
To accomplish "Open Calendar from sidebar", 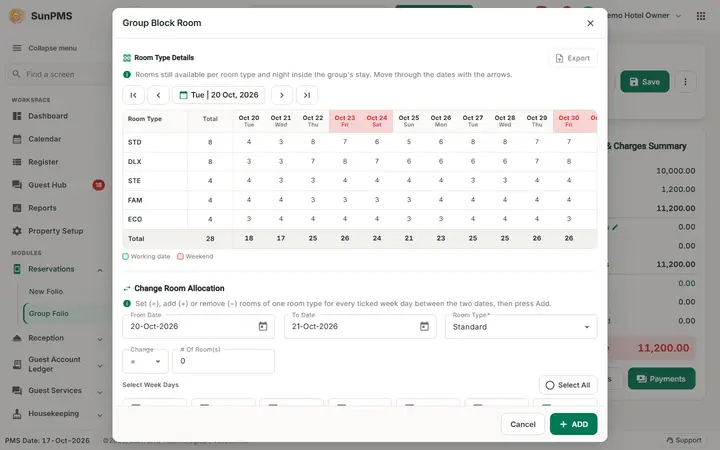I will (x=45, y=139).
